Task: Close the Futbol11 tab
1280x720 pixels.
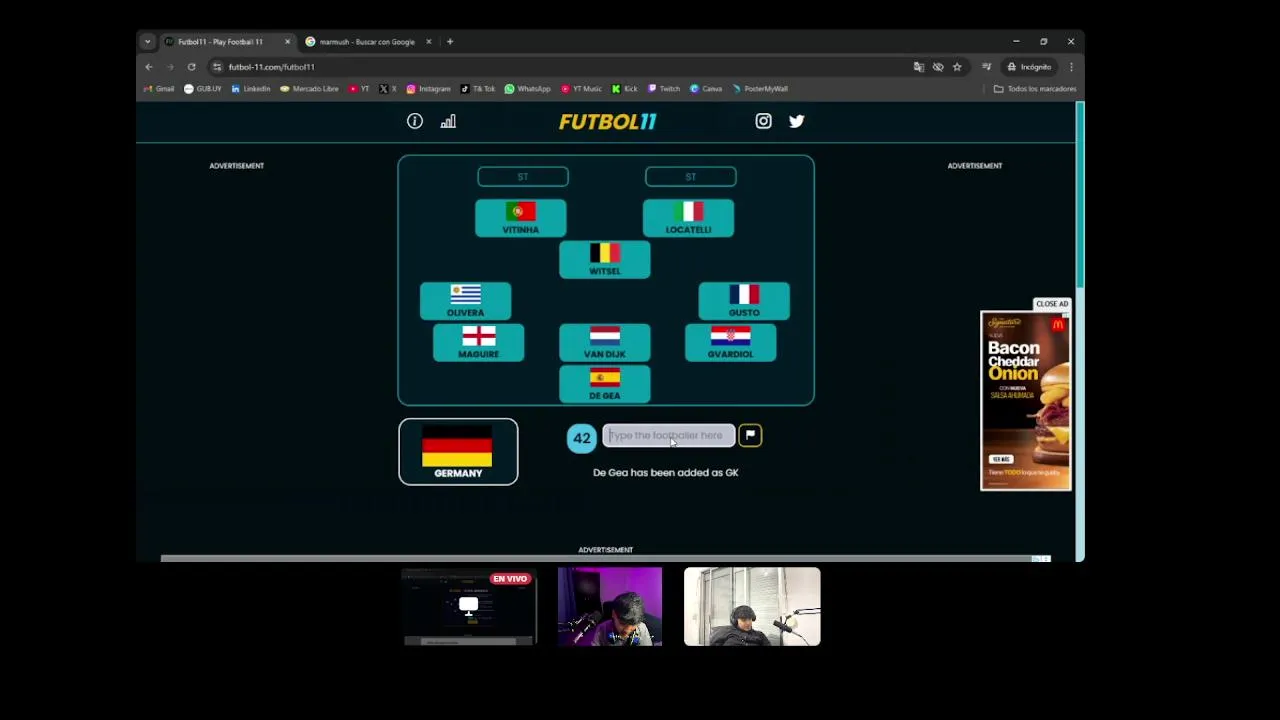Action: pos(287,42)
